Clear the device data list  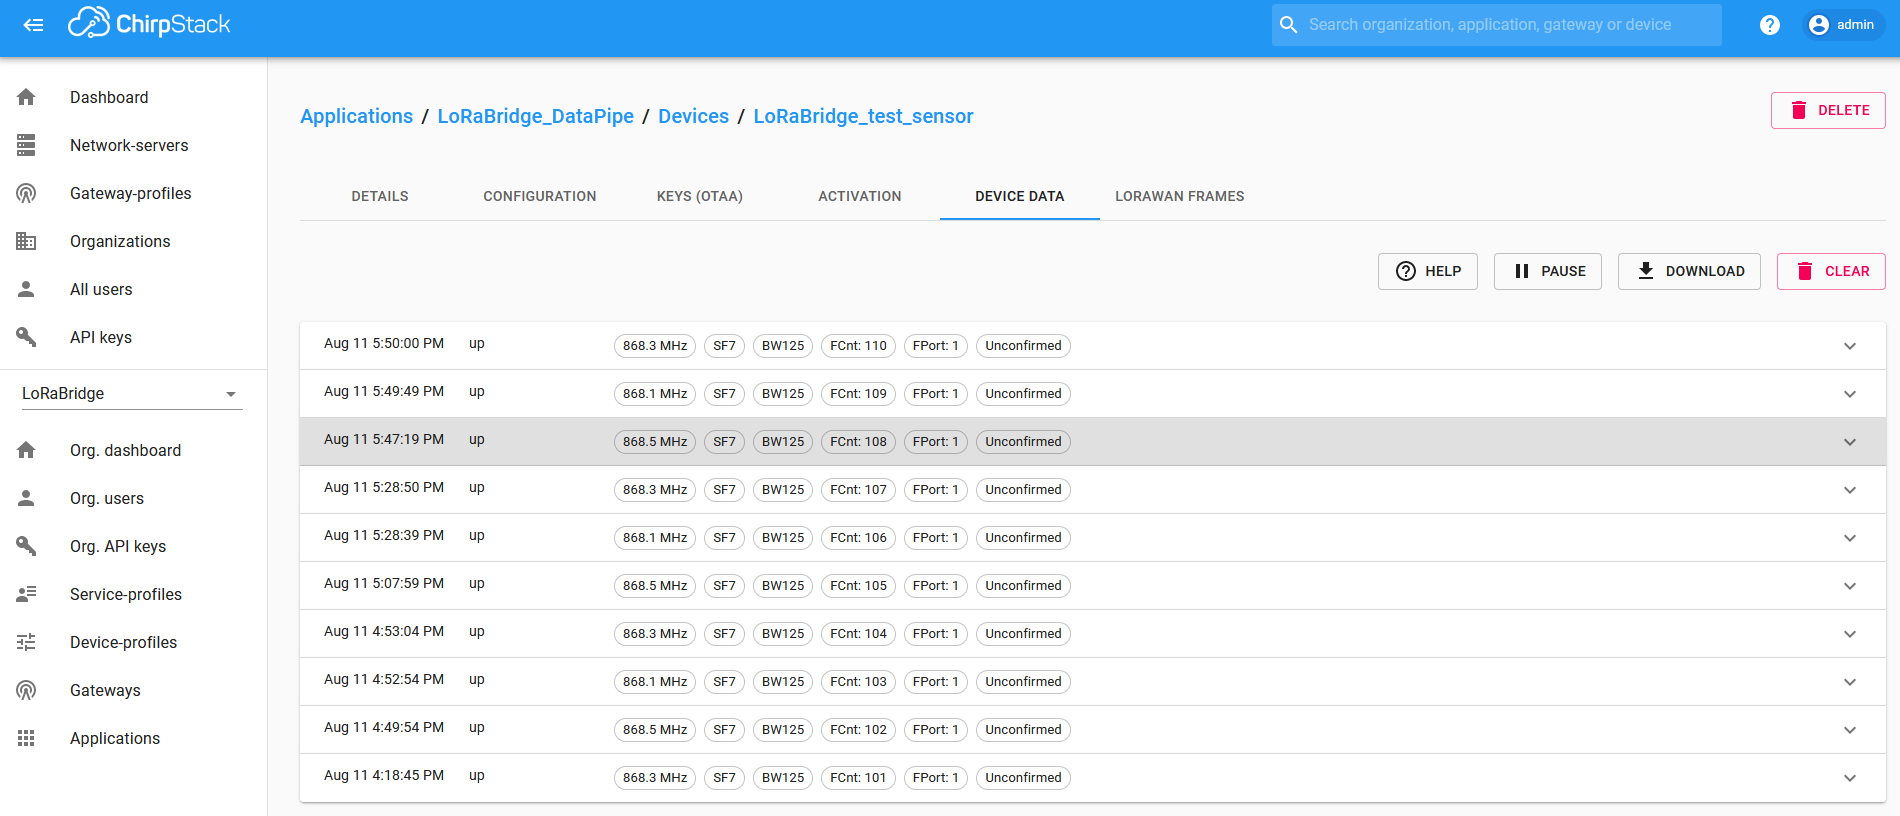[x=1831, y=271]
